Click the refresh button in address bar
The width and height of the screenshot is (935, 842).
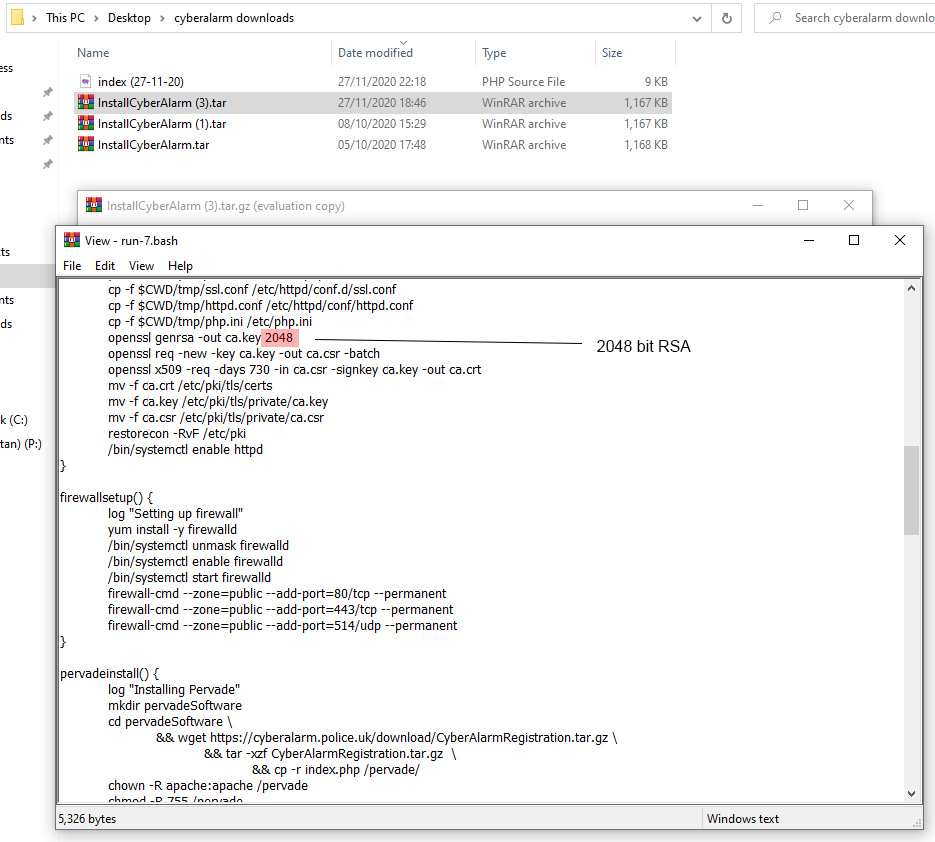tap(727, 18)
